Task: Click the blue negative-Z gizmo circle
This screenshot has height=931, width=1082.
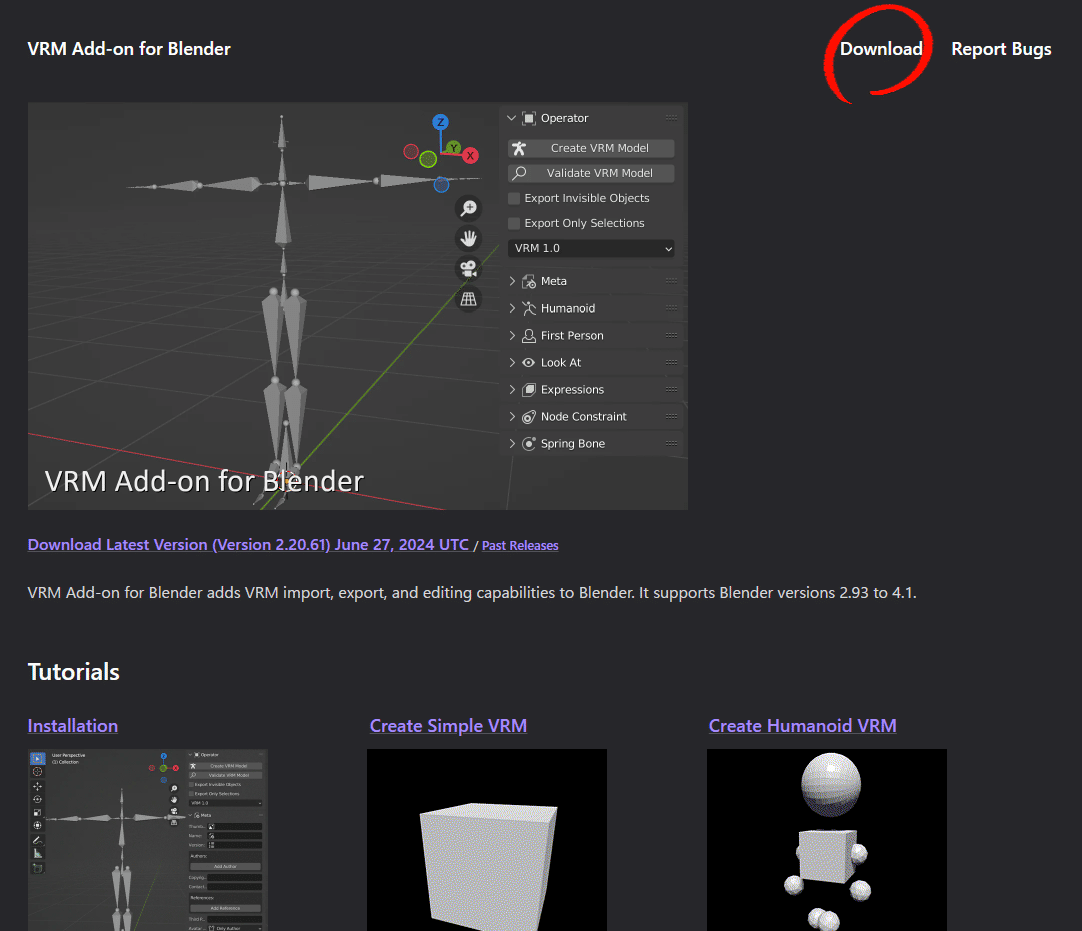Action: point(442,184)
